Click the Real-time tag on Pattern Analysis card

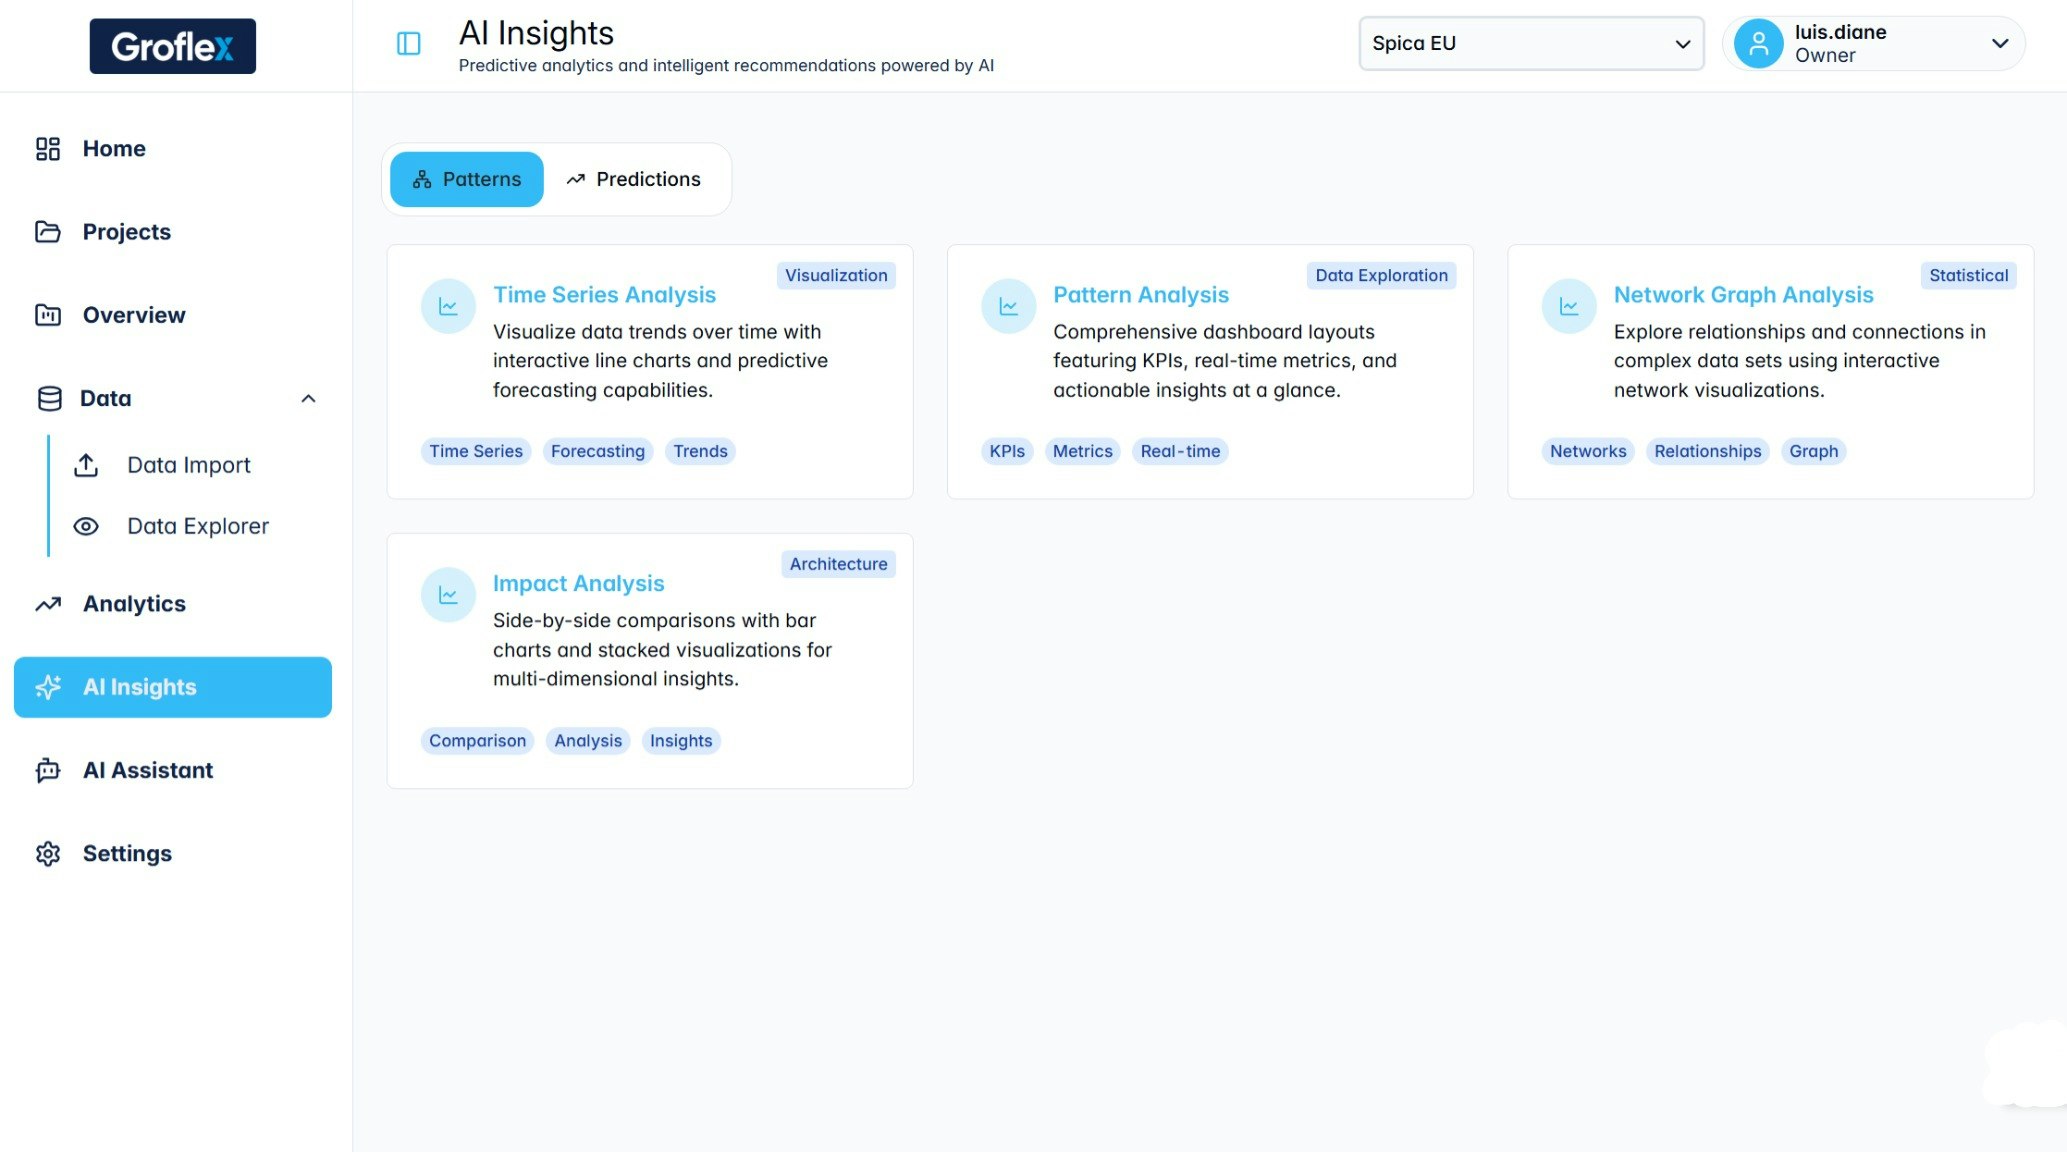tap(1179, 451)
